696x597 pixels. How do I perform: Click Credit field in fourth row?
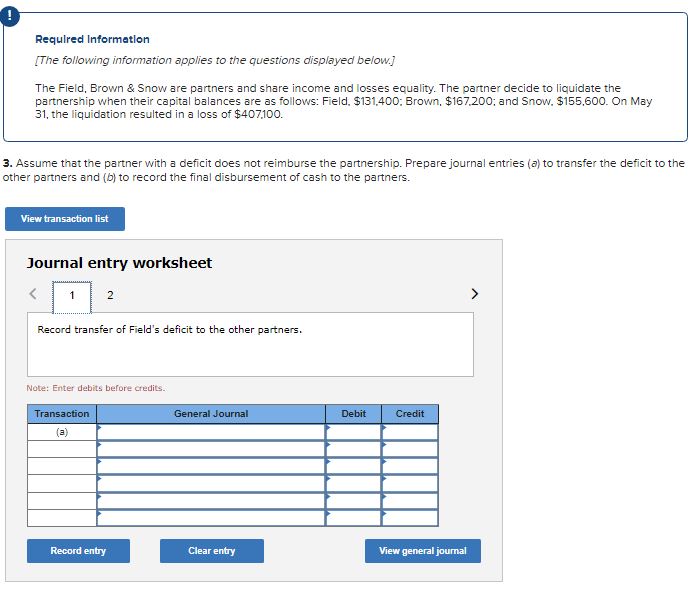[410, 483]
